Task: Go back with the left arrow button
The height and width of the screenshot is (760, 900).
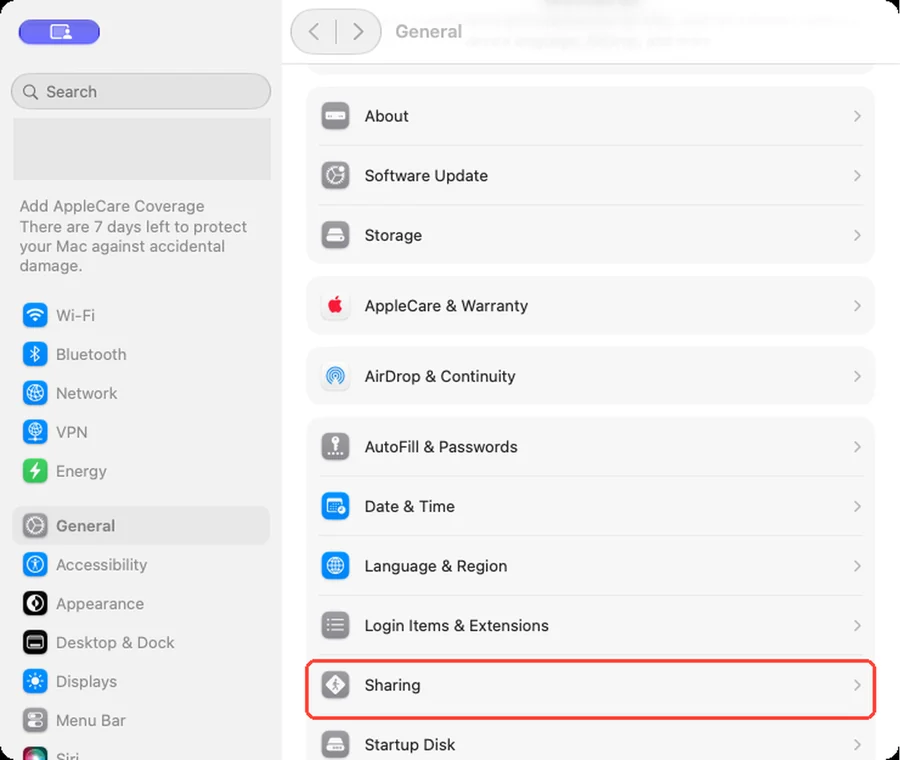Action: click(313, 32)
